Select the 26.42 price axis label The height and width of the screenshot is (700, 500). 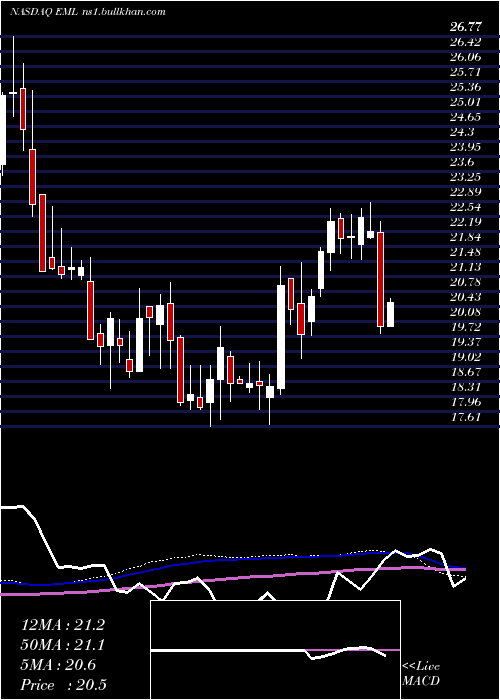click(466, 42)
